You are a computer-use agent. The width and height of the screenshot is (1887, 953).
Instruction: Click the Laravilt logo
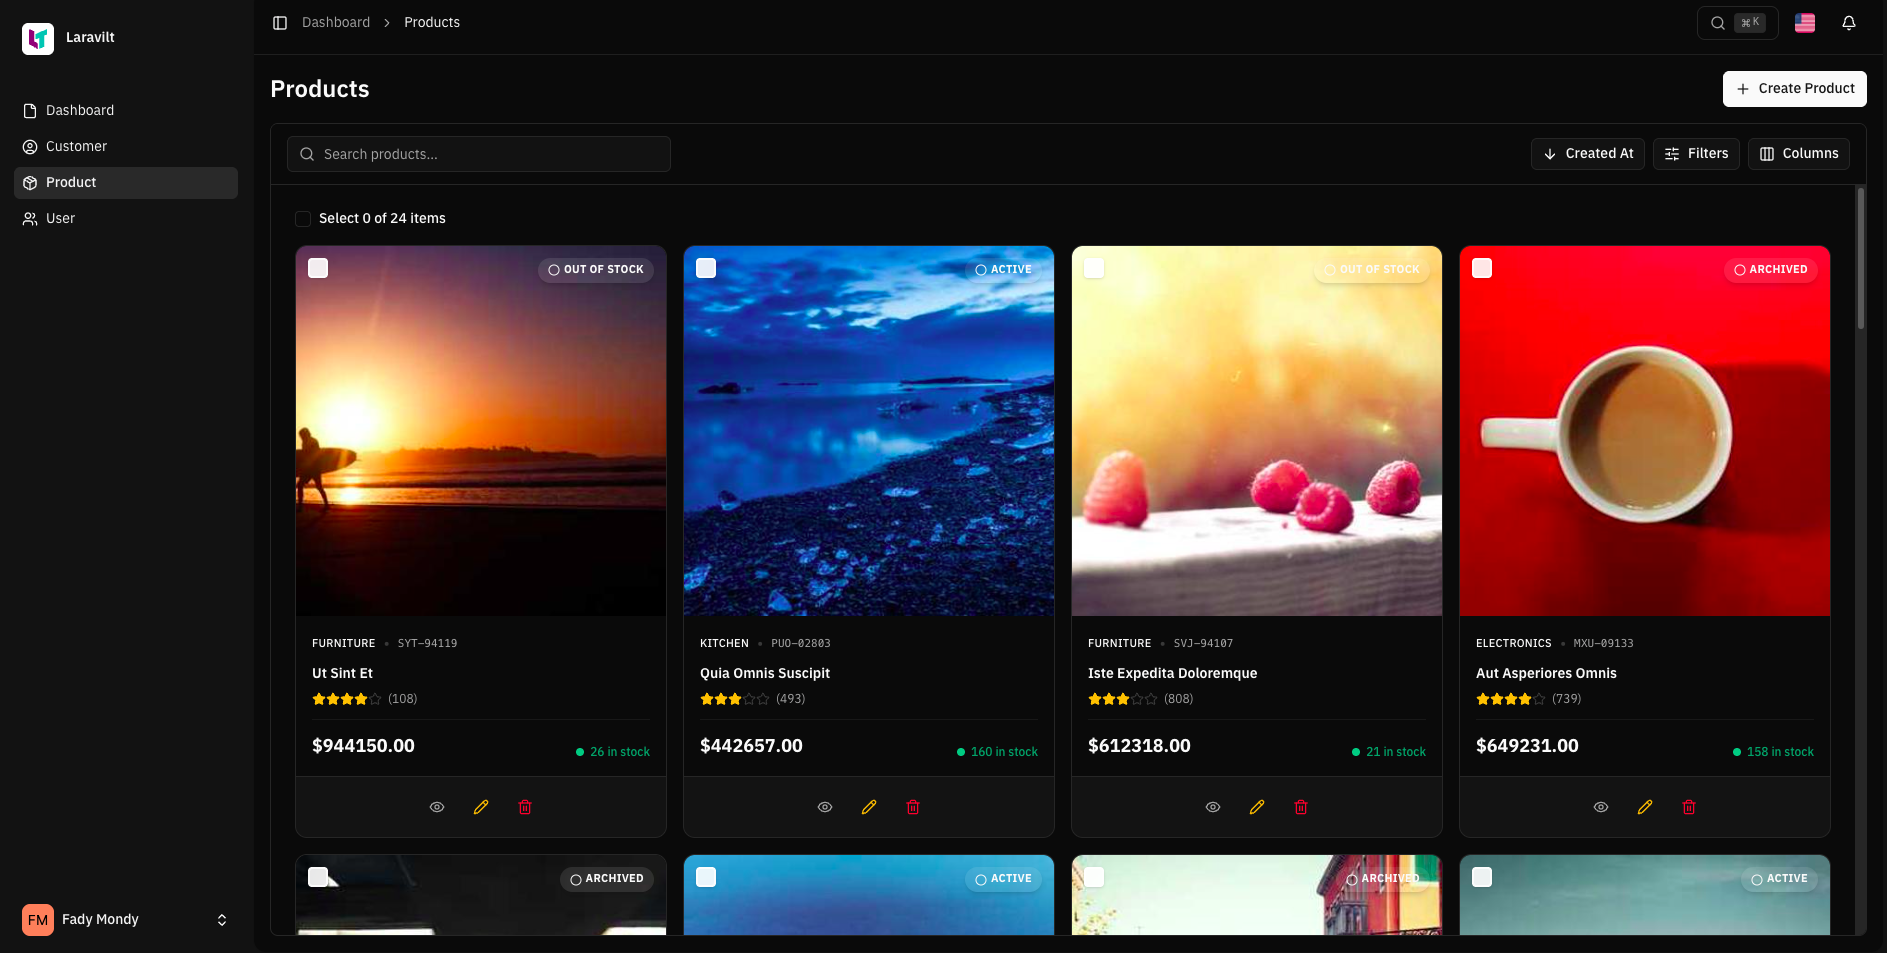pos(38,38)
